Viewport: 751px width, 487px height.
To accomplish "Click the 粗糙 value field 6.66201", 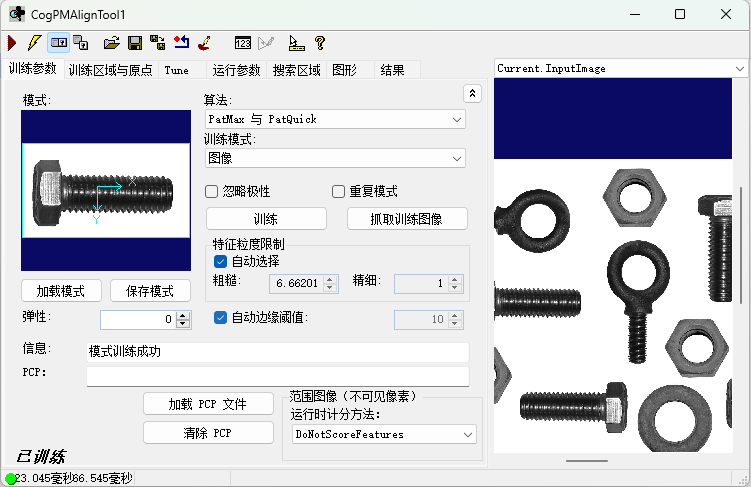I will 296,283.
